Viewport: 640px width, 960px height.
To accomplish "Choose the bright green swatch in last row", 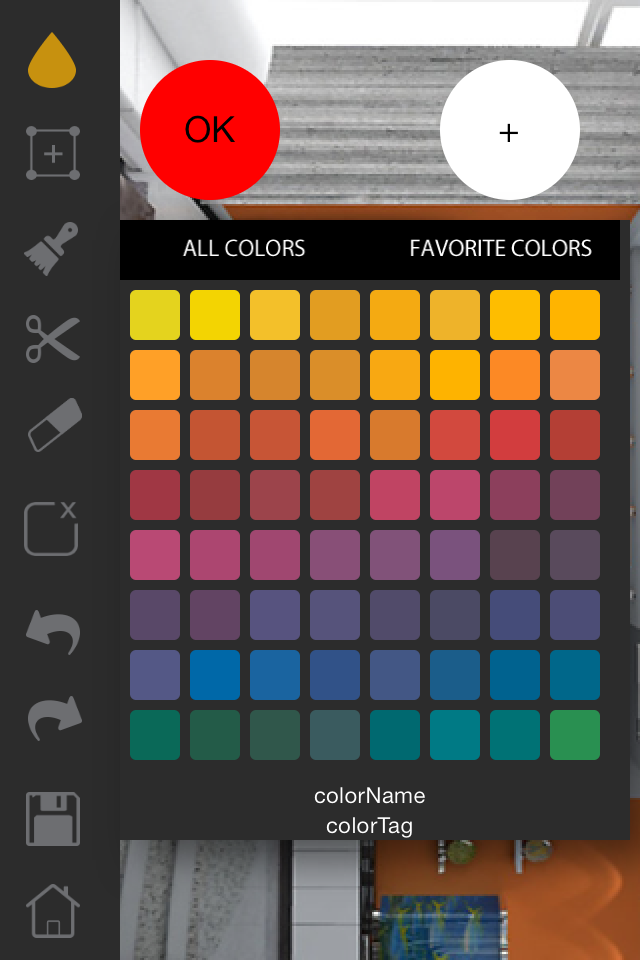I will (575, 735).
